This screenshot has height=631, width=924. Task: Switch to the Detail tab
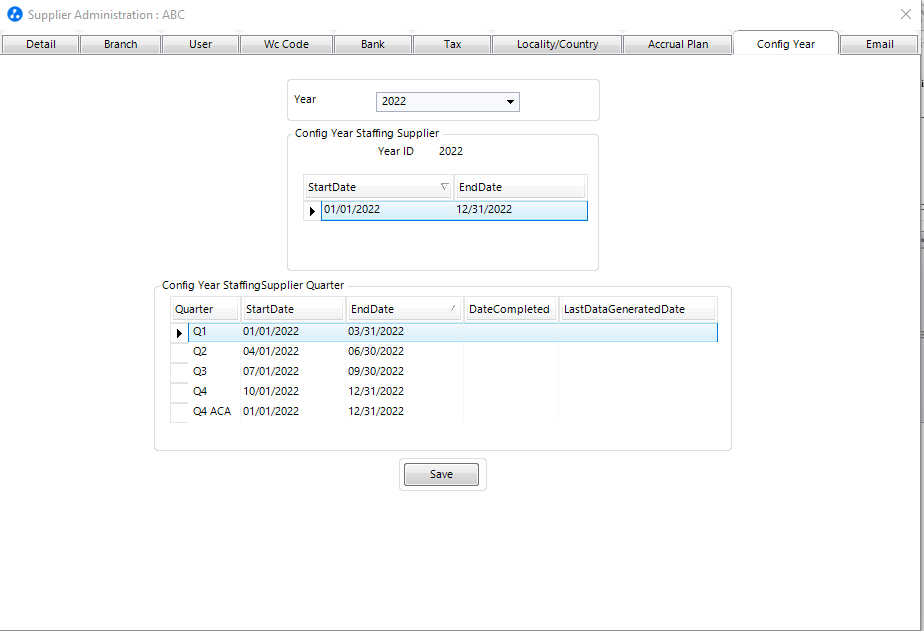coord(40,44)
